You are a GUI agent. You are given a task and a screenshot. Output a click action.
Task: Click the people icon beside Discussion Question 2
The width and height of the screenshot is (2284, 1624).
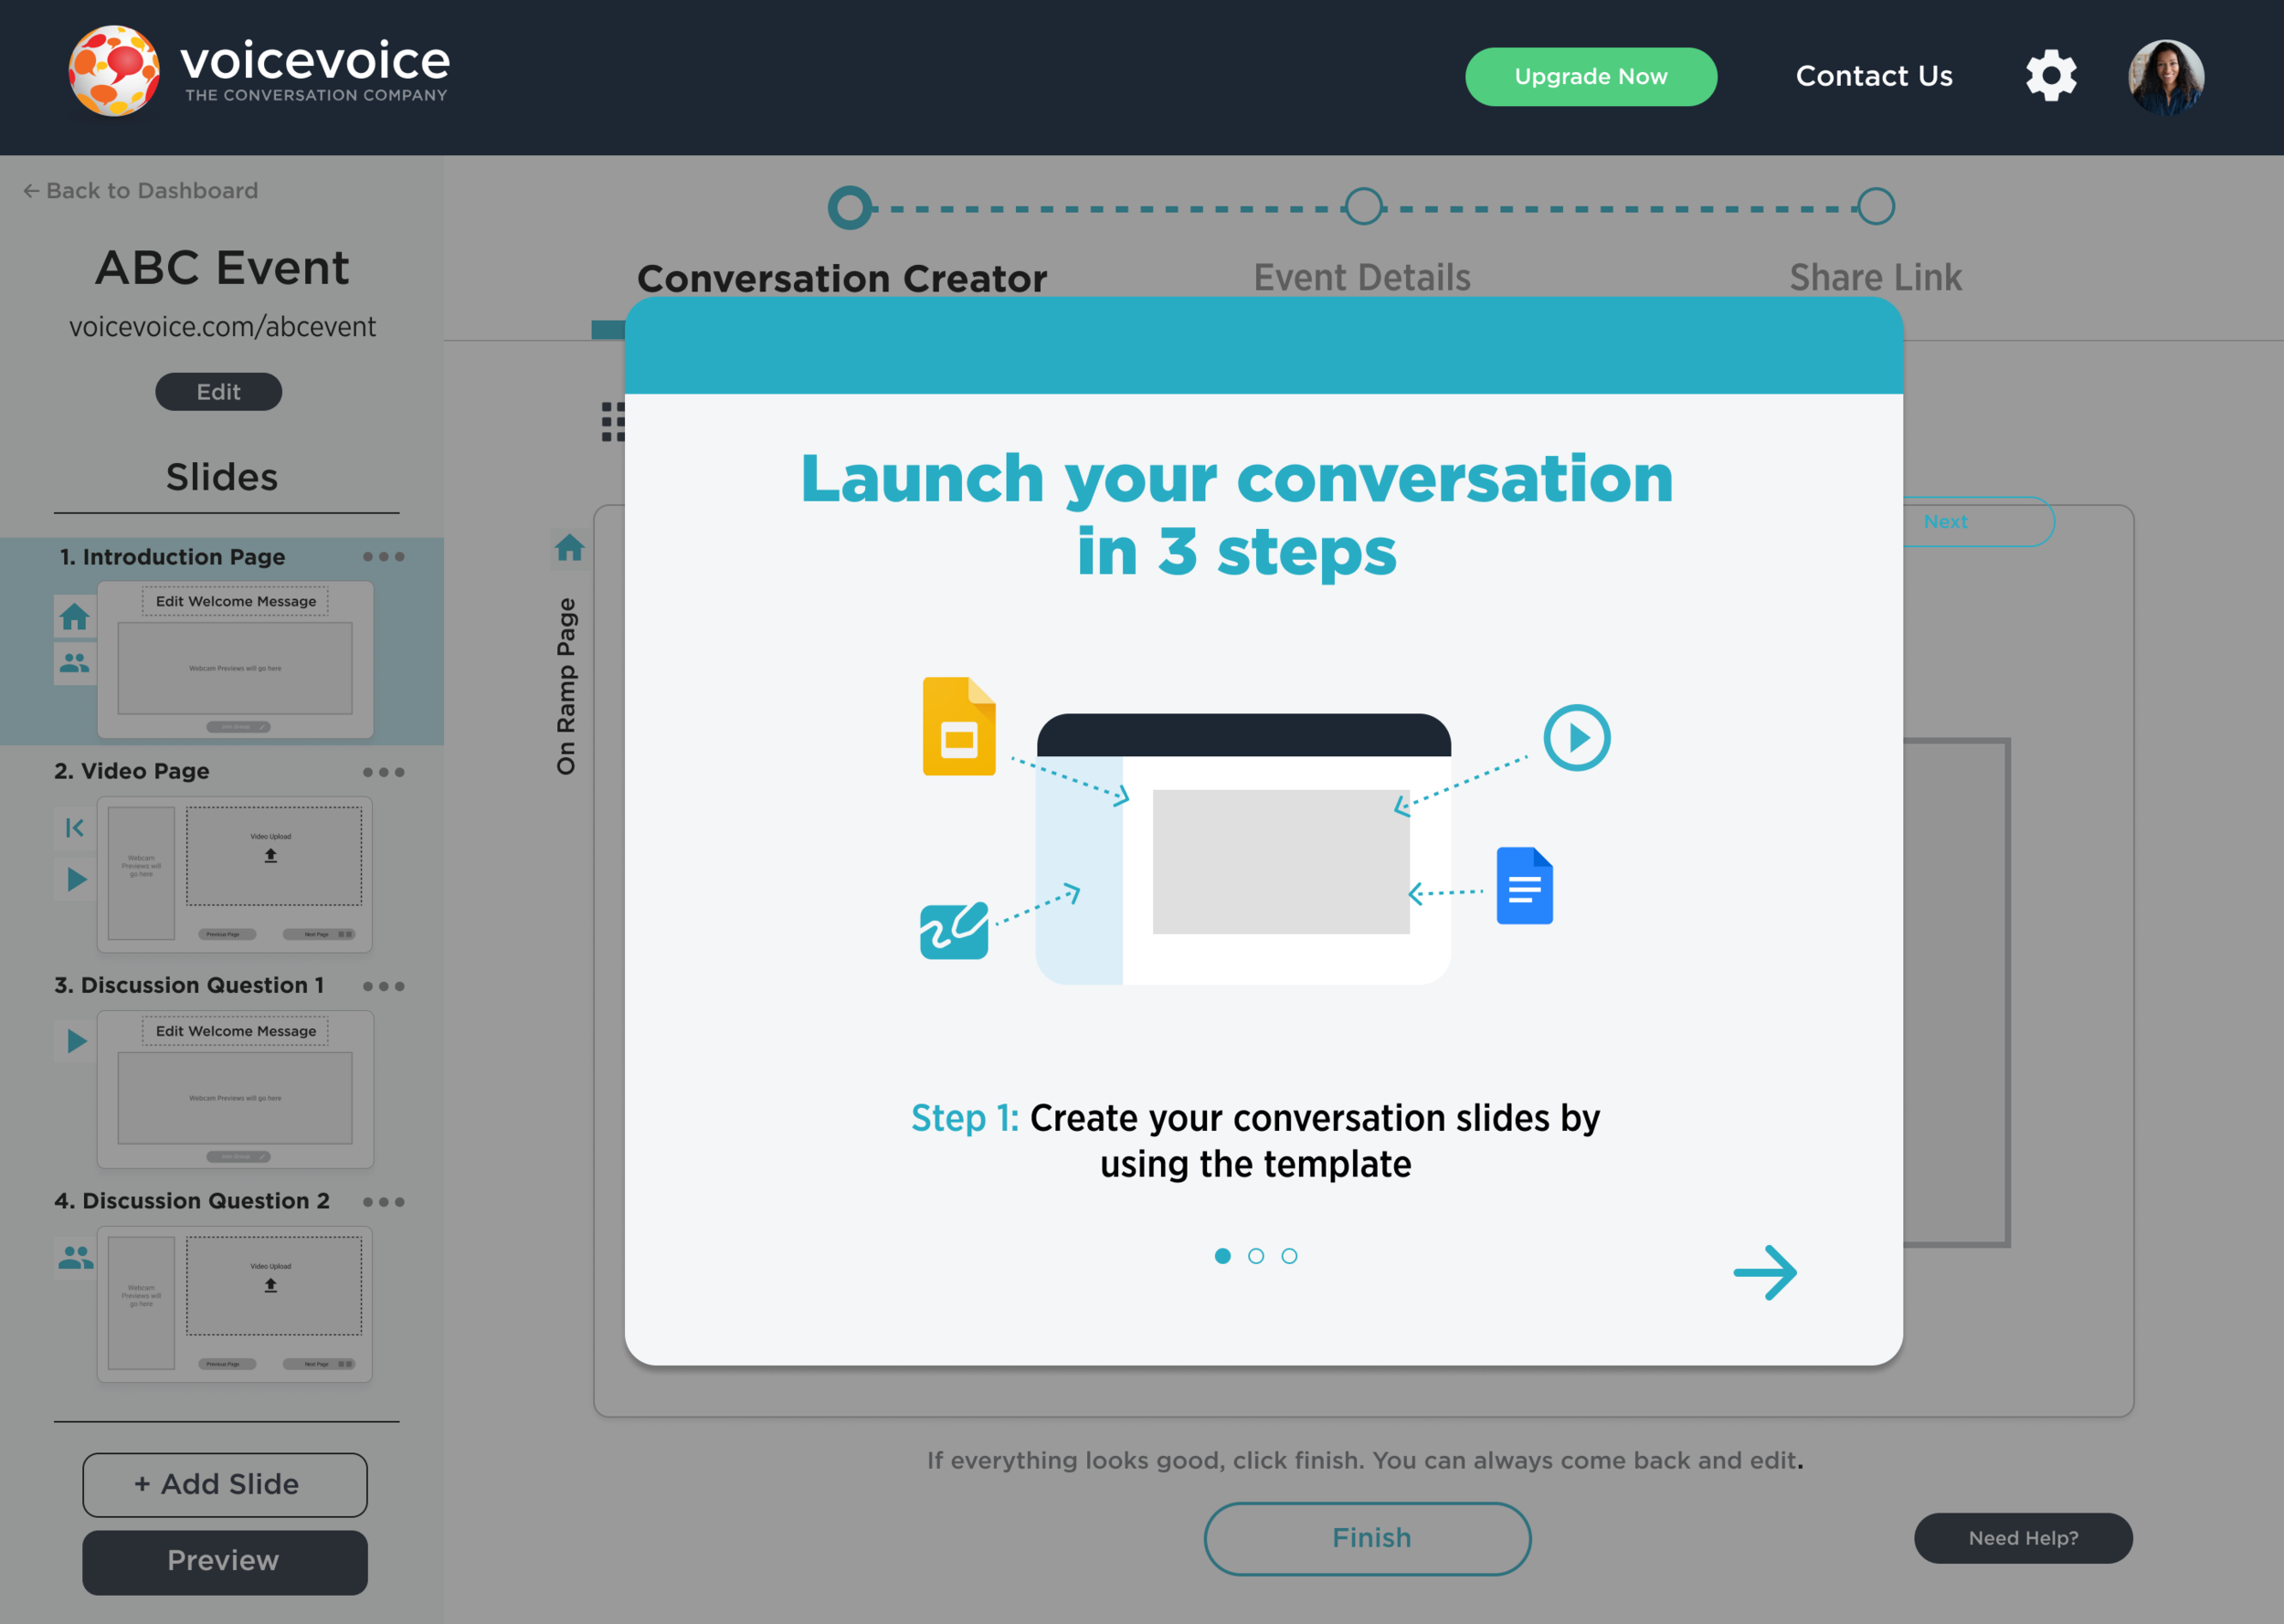coord(75,1257)
